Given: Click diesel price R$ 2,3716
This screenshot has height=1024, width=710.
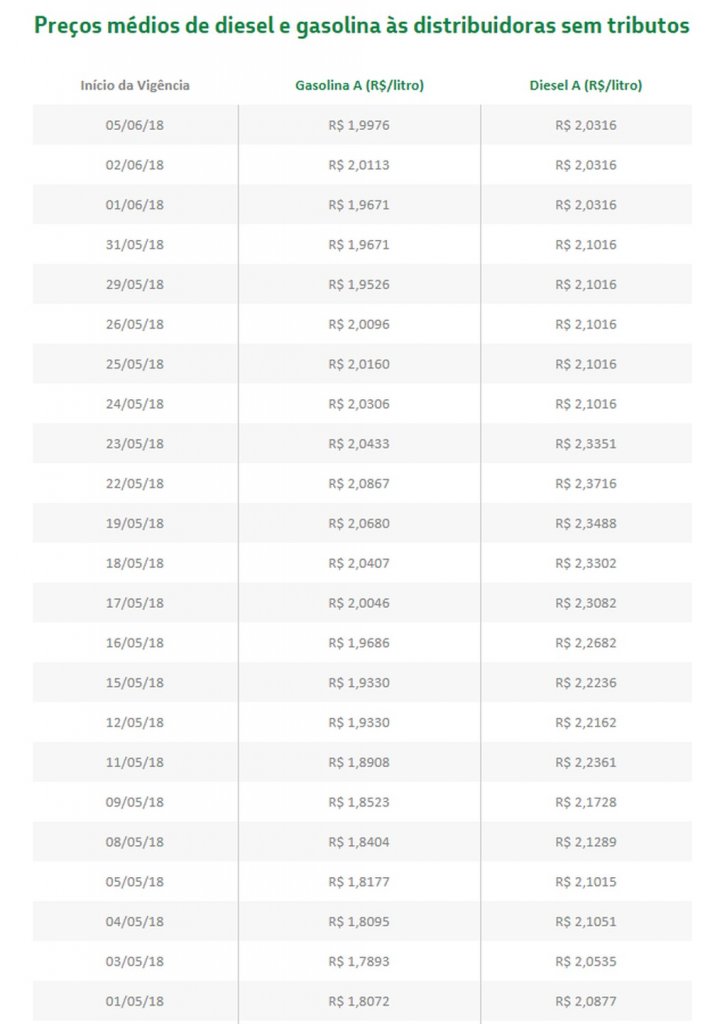Looking at the screenshot, I should (x=585, y=484).
